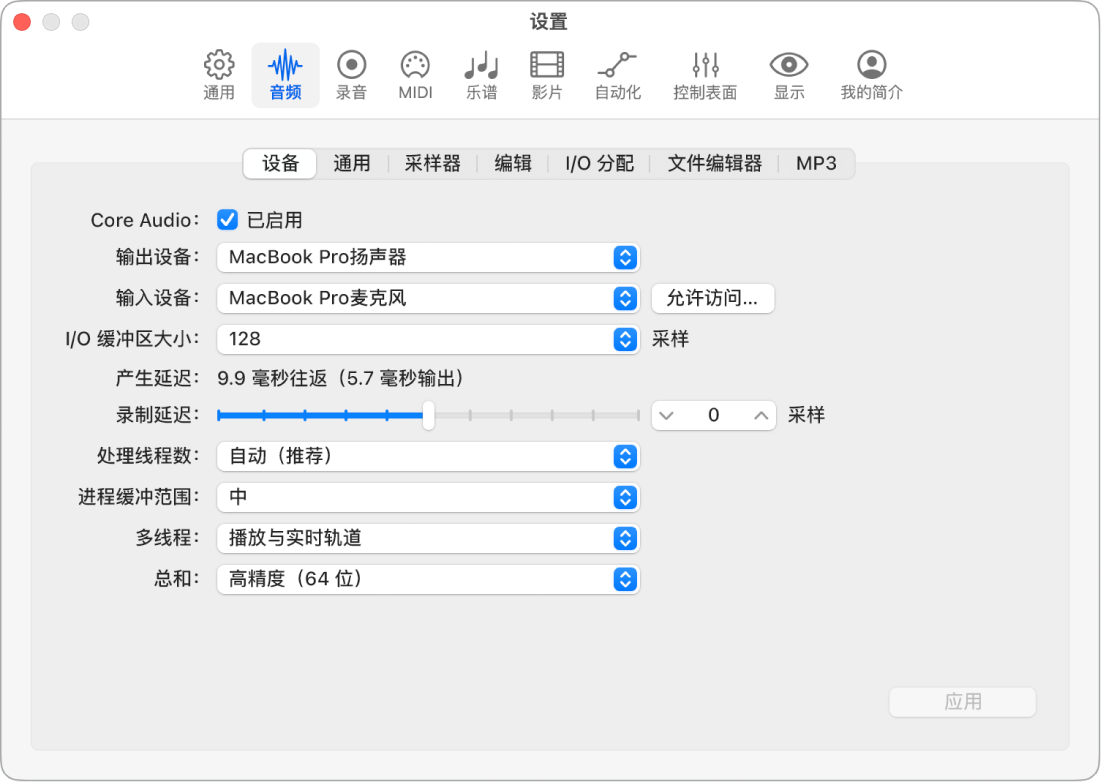The image size is (1101, 782).
Task: Open 录音 settings
Action: pos(351,74)
